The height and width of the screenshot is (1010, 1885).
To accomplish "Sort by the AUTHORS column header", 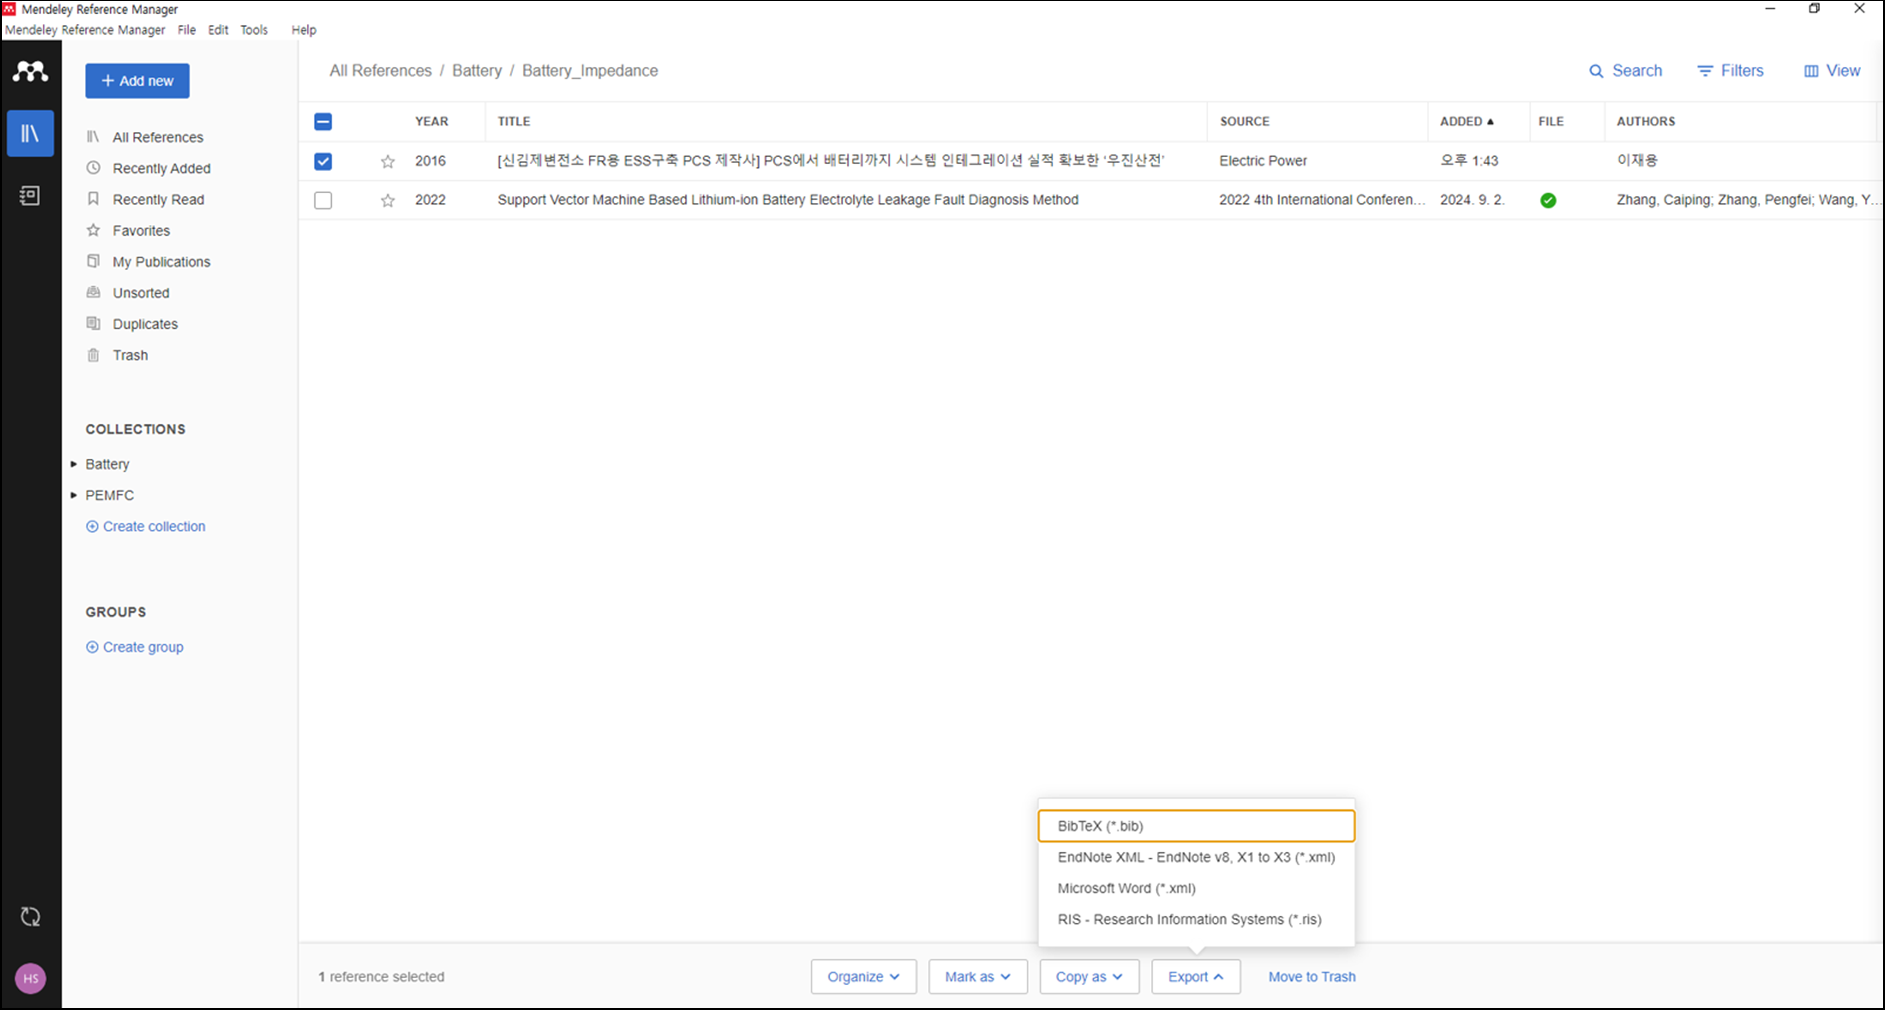I will click(x=1646, y=121).
